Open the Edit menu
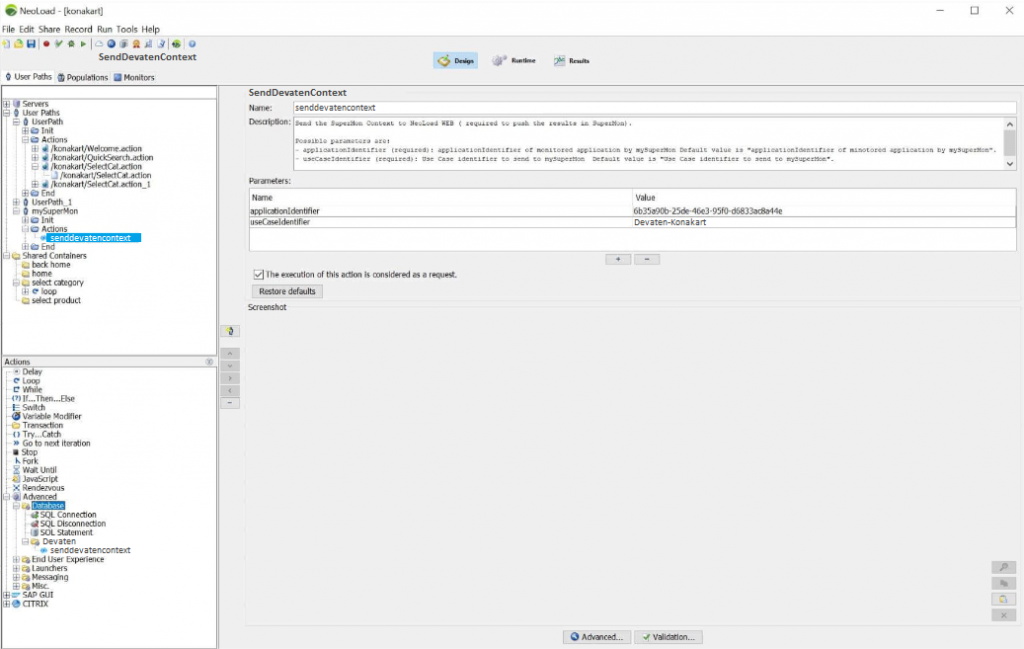 click(x=26, y=29)
